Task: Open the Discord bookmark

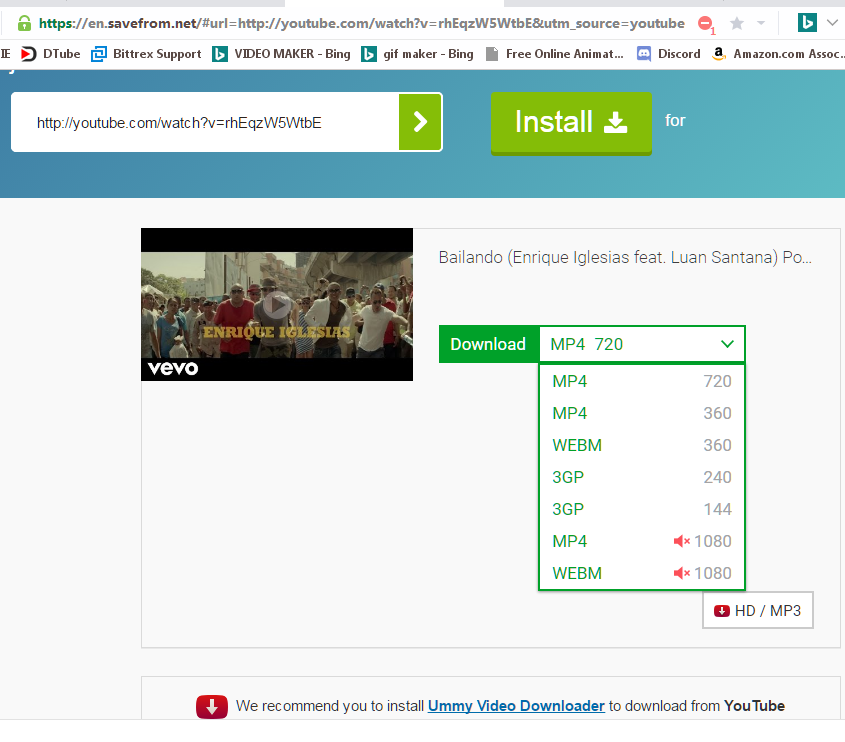Action: pos(668,54)
